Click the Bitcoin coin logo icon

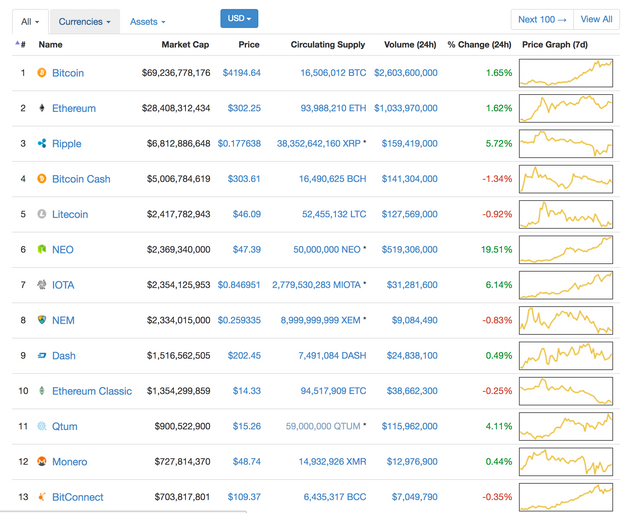(42, 73)
